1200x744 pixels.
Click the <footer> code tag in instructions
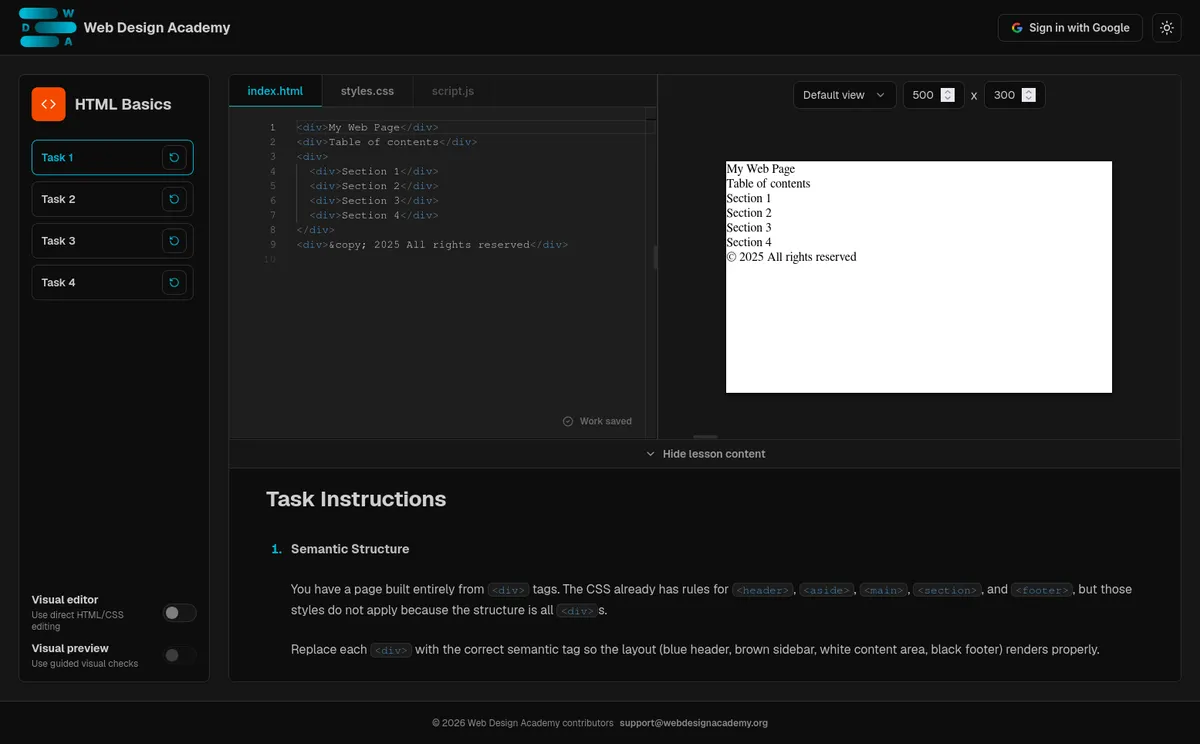[1042, 590]
